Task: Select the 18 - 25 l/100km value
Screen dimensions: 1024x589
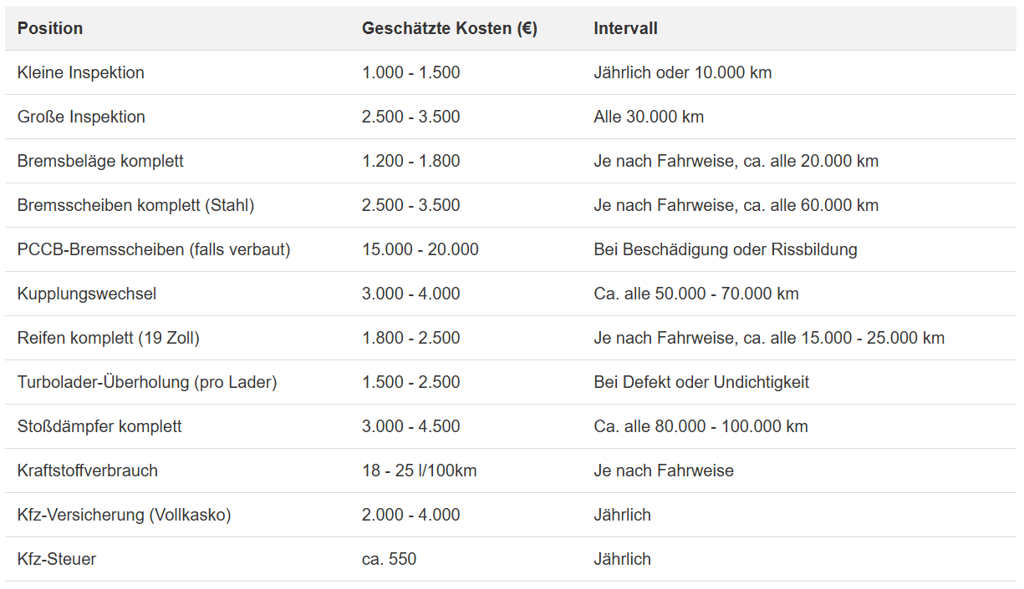Action: coord(419,470)
